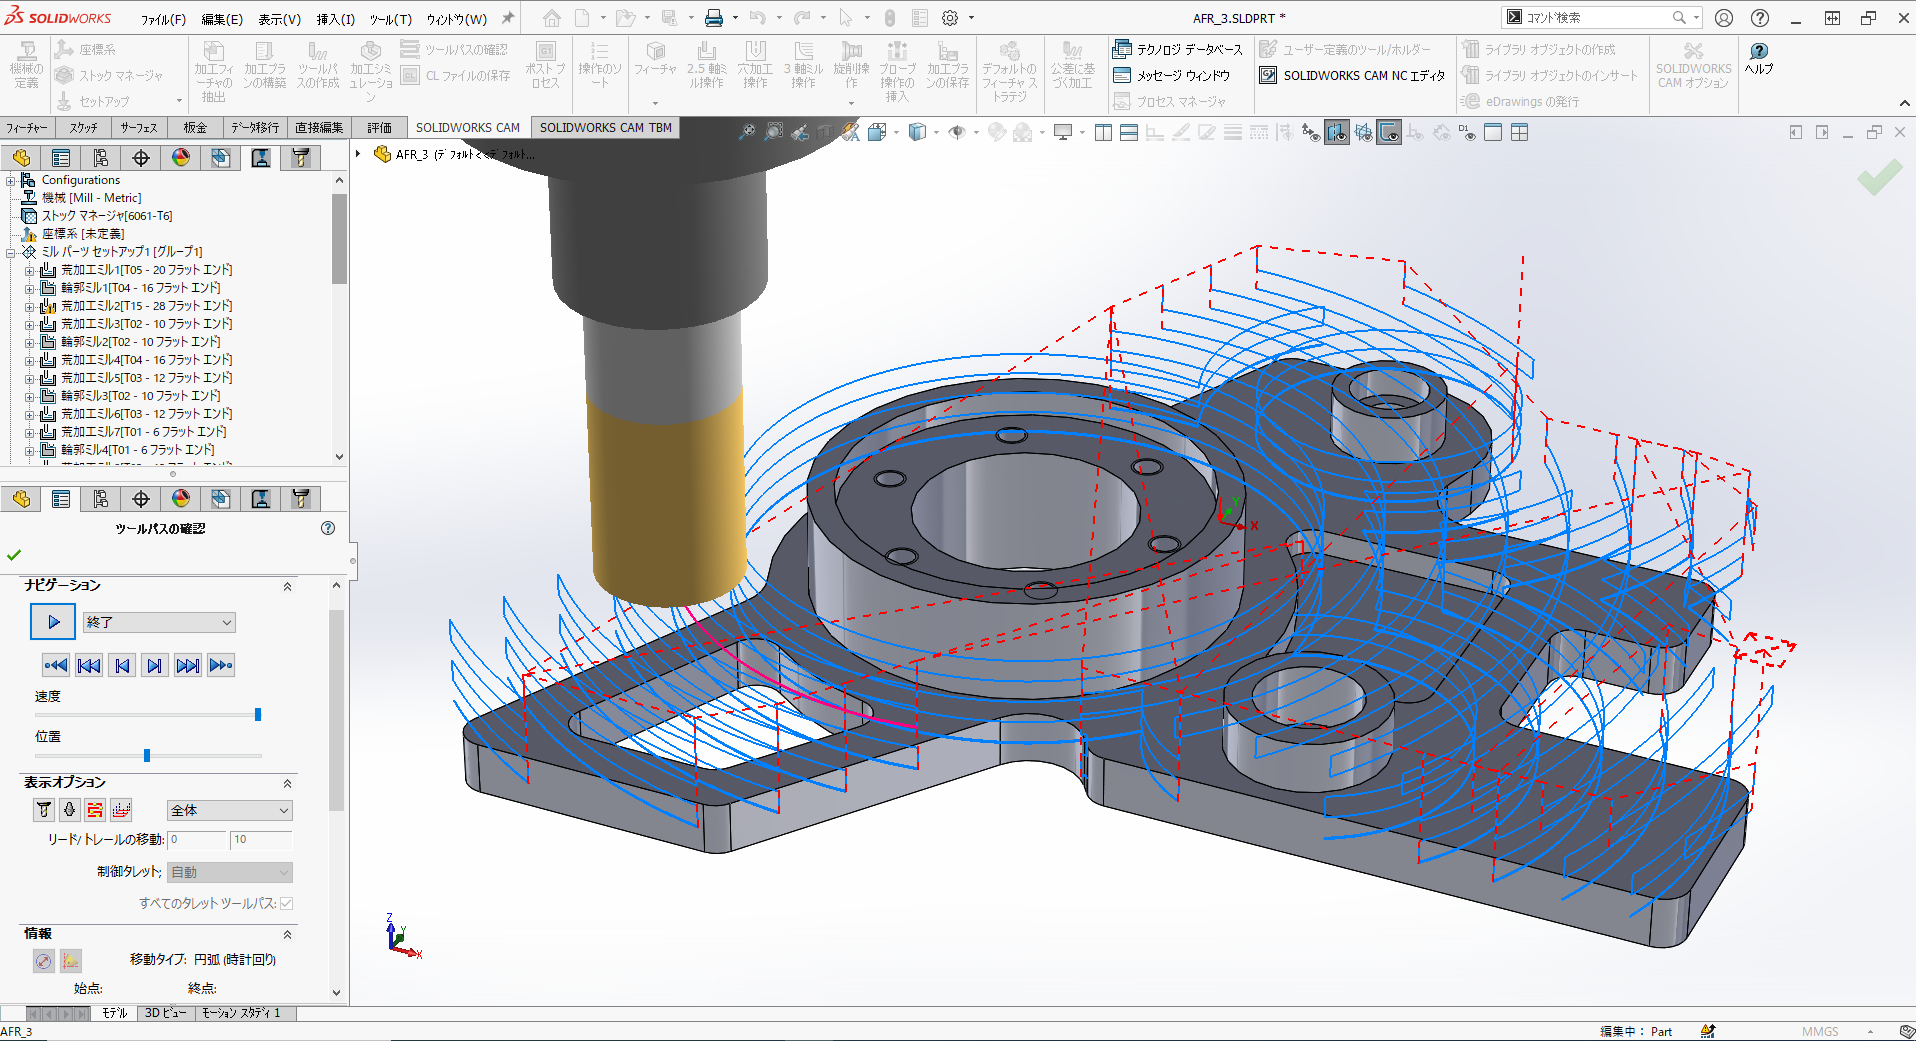Step one move forward
Viewport: 1916px width, 1041px height.
(x=155, y=666)
